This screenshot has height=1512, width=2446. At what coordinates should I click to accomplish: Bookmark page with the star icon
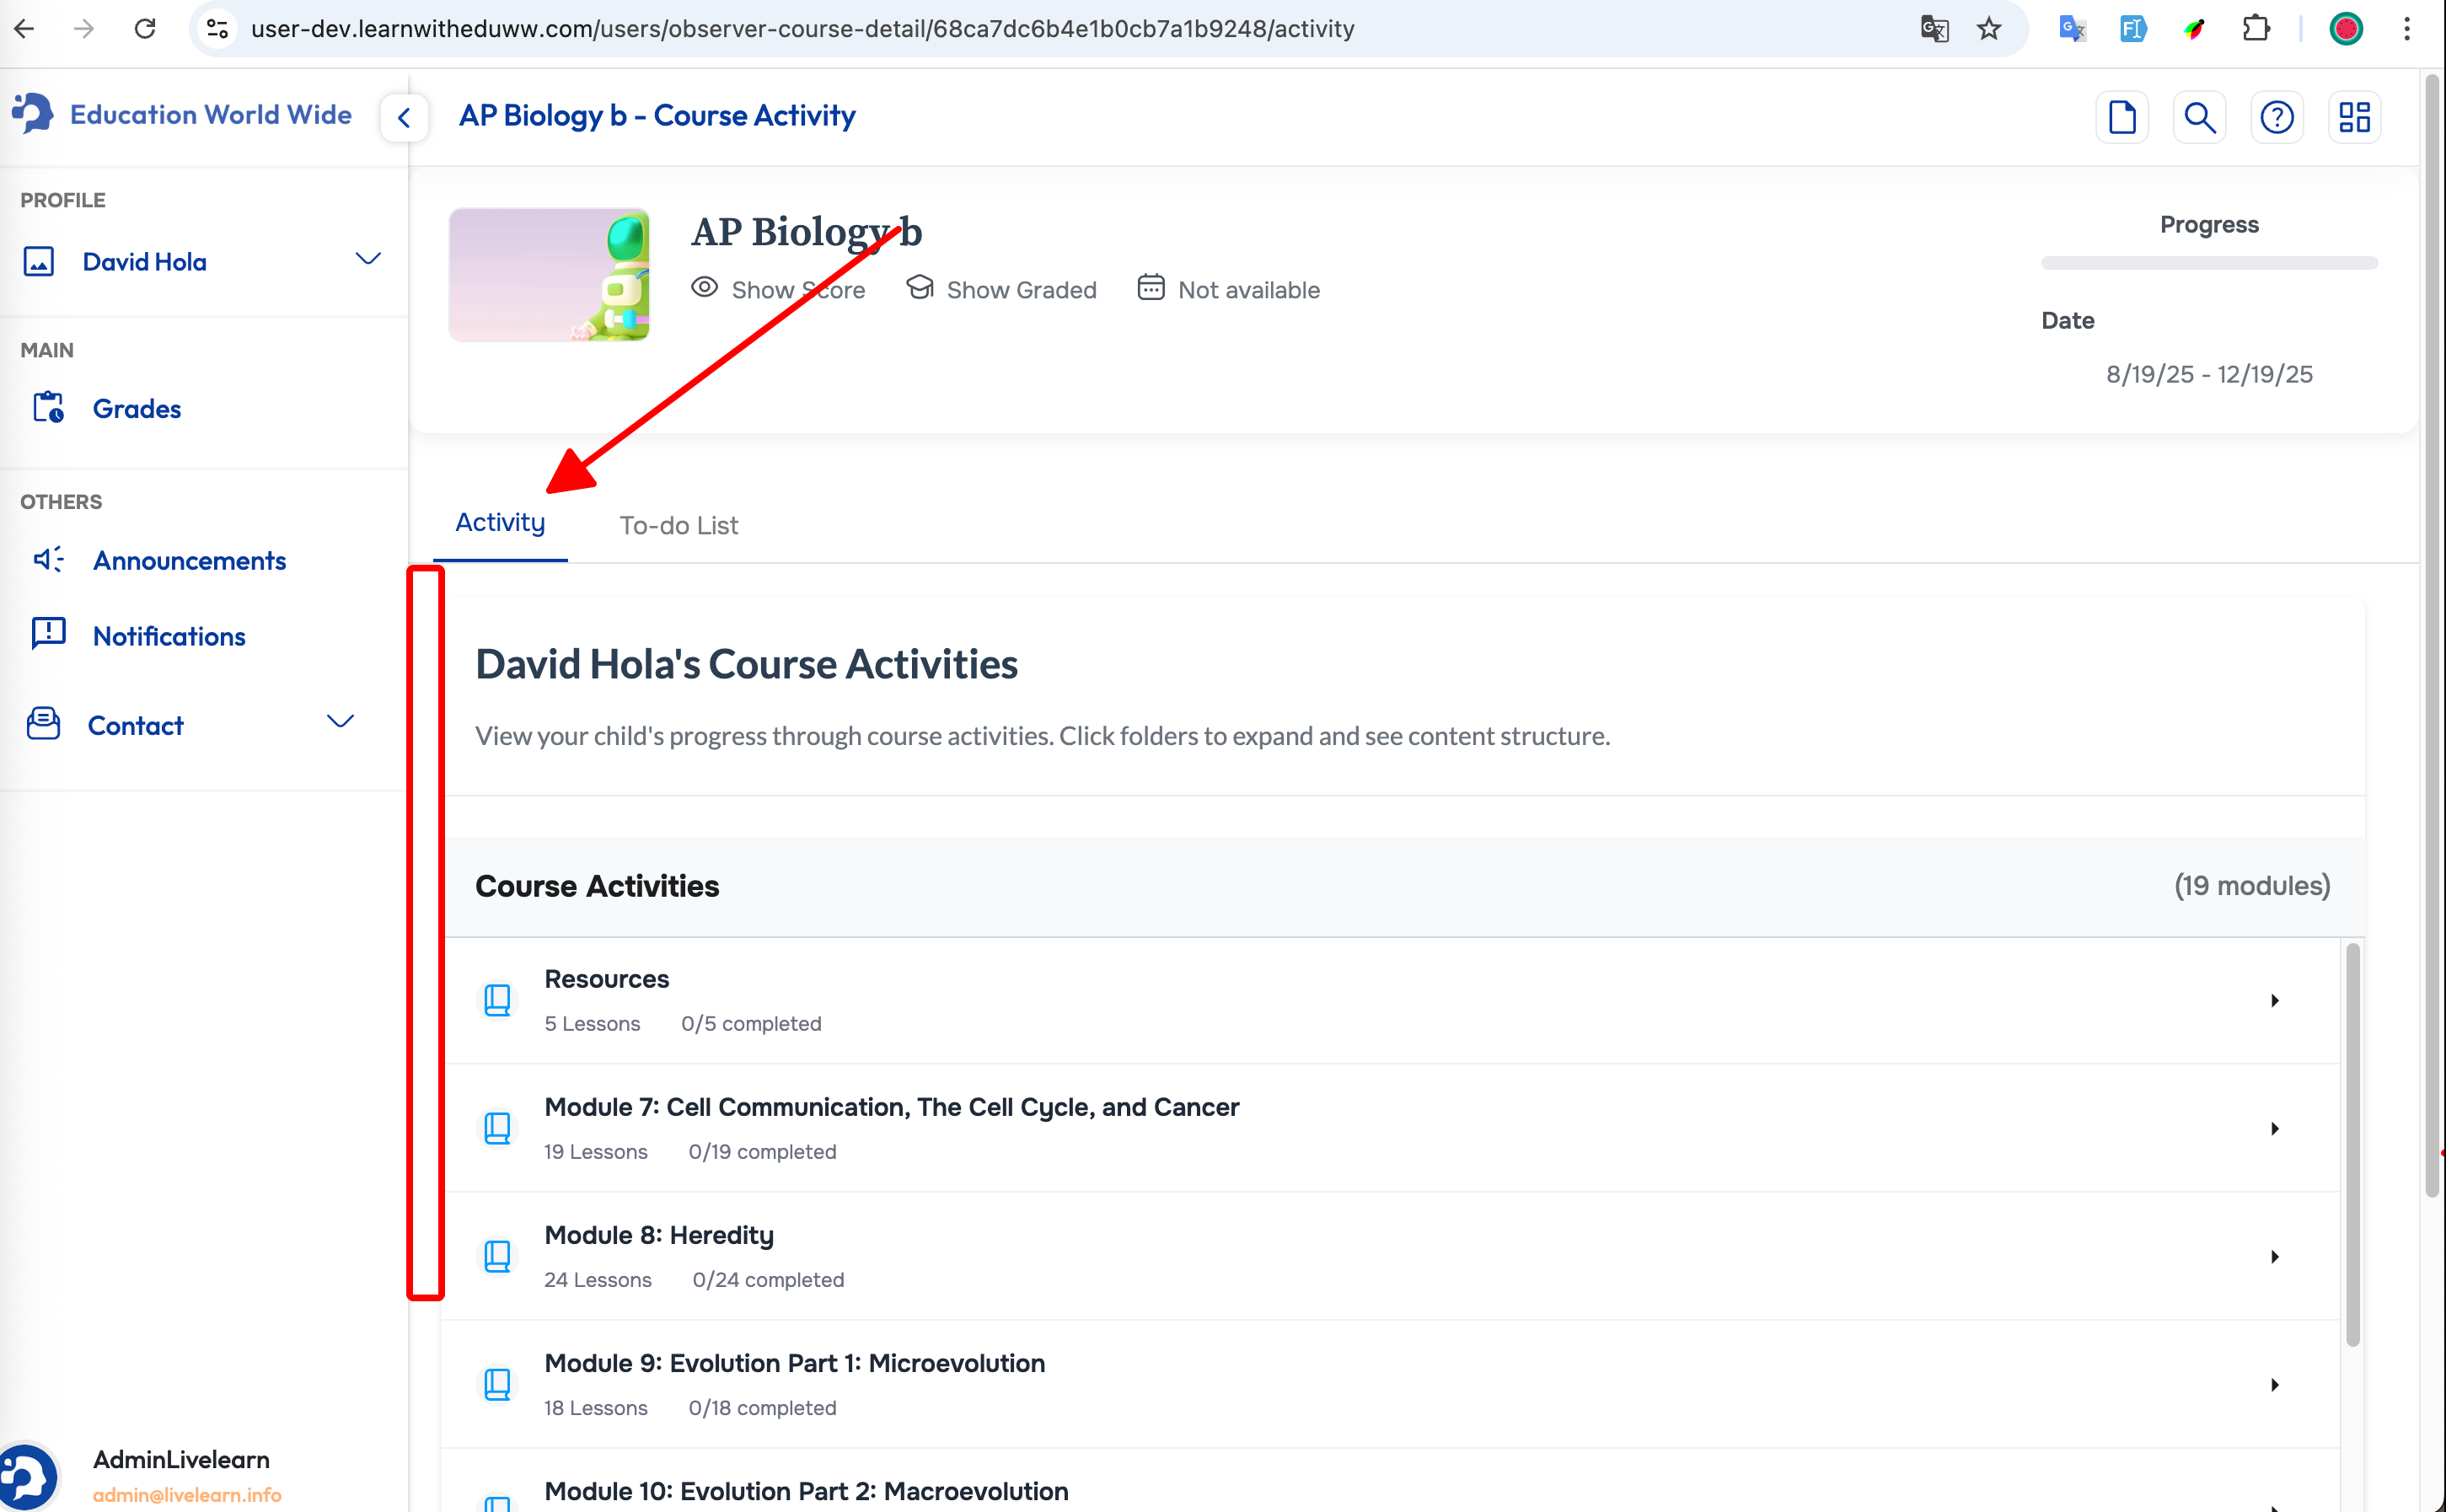point(1988,29)
